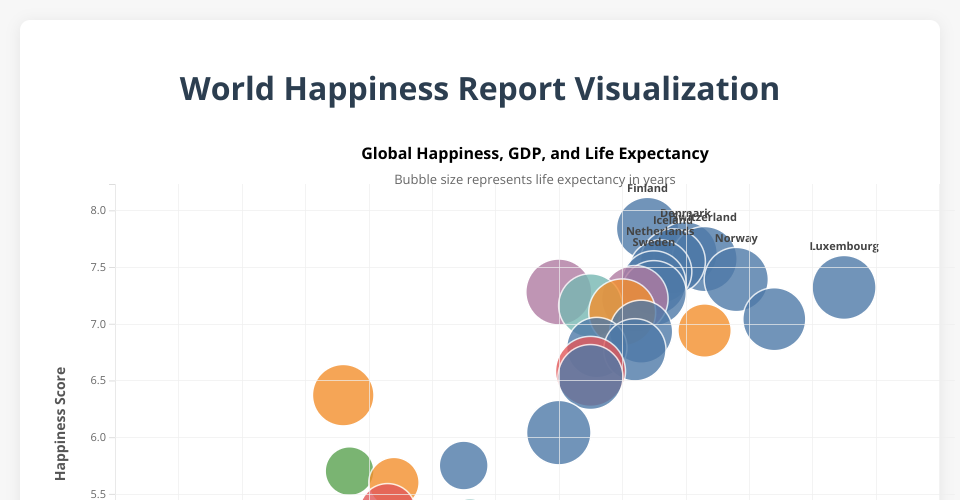Click the Norway text label
Screen dimensions: 960x500
pyautogui.click(x=736, y=238)
